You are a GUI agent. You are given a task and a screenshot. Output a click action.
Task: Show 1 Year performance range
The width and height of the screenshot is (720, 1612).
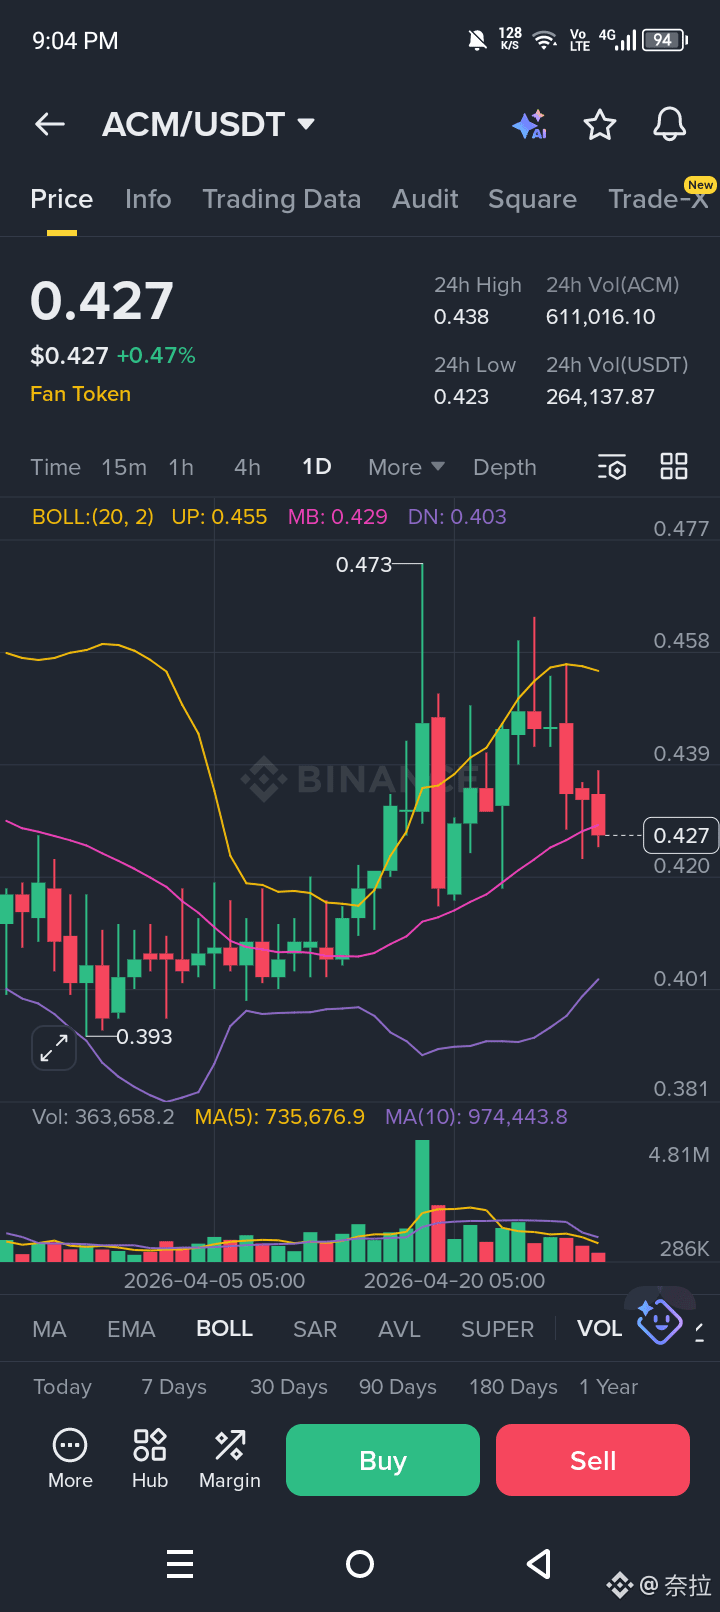[609, 1387]
